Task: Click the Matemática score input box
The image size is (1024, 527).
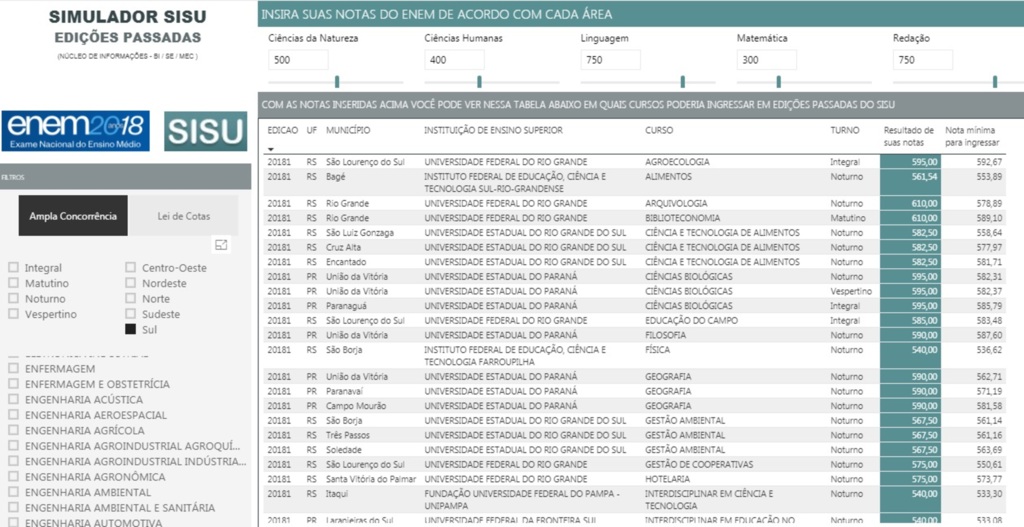Action: 767,60
